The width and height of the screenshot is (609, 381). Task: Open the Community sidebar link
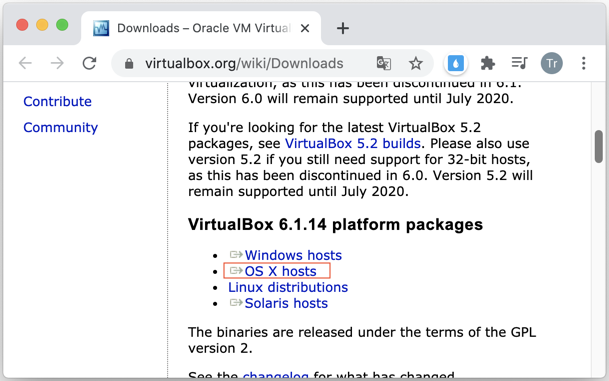(61, 127)
